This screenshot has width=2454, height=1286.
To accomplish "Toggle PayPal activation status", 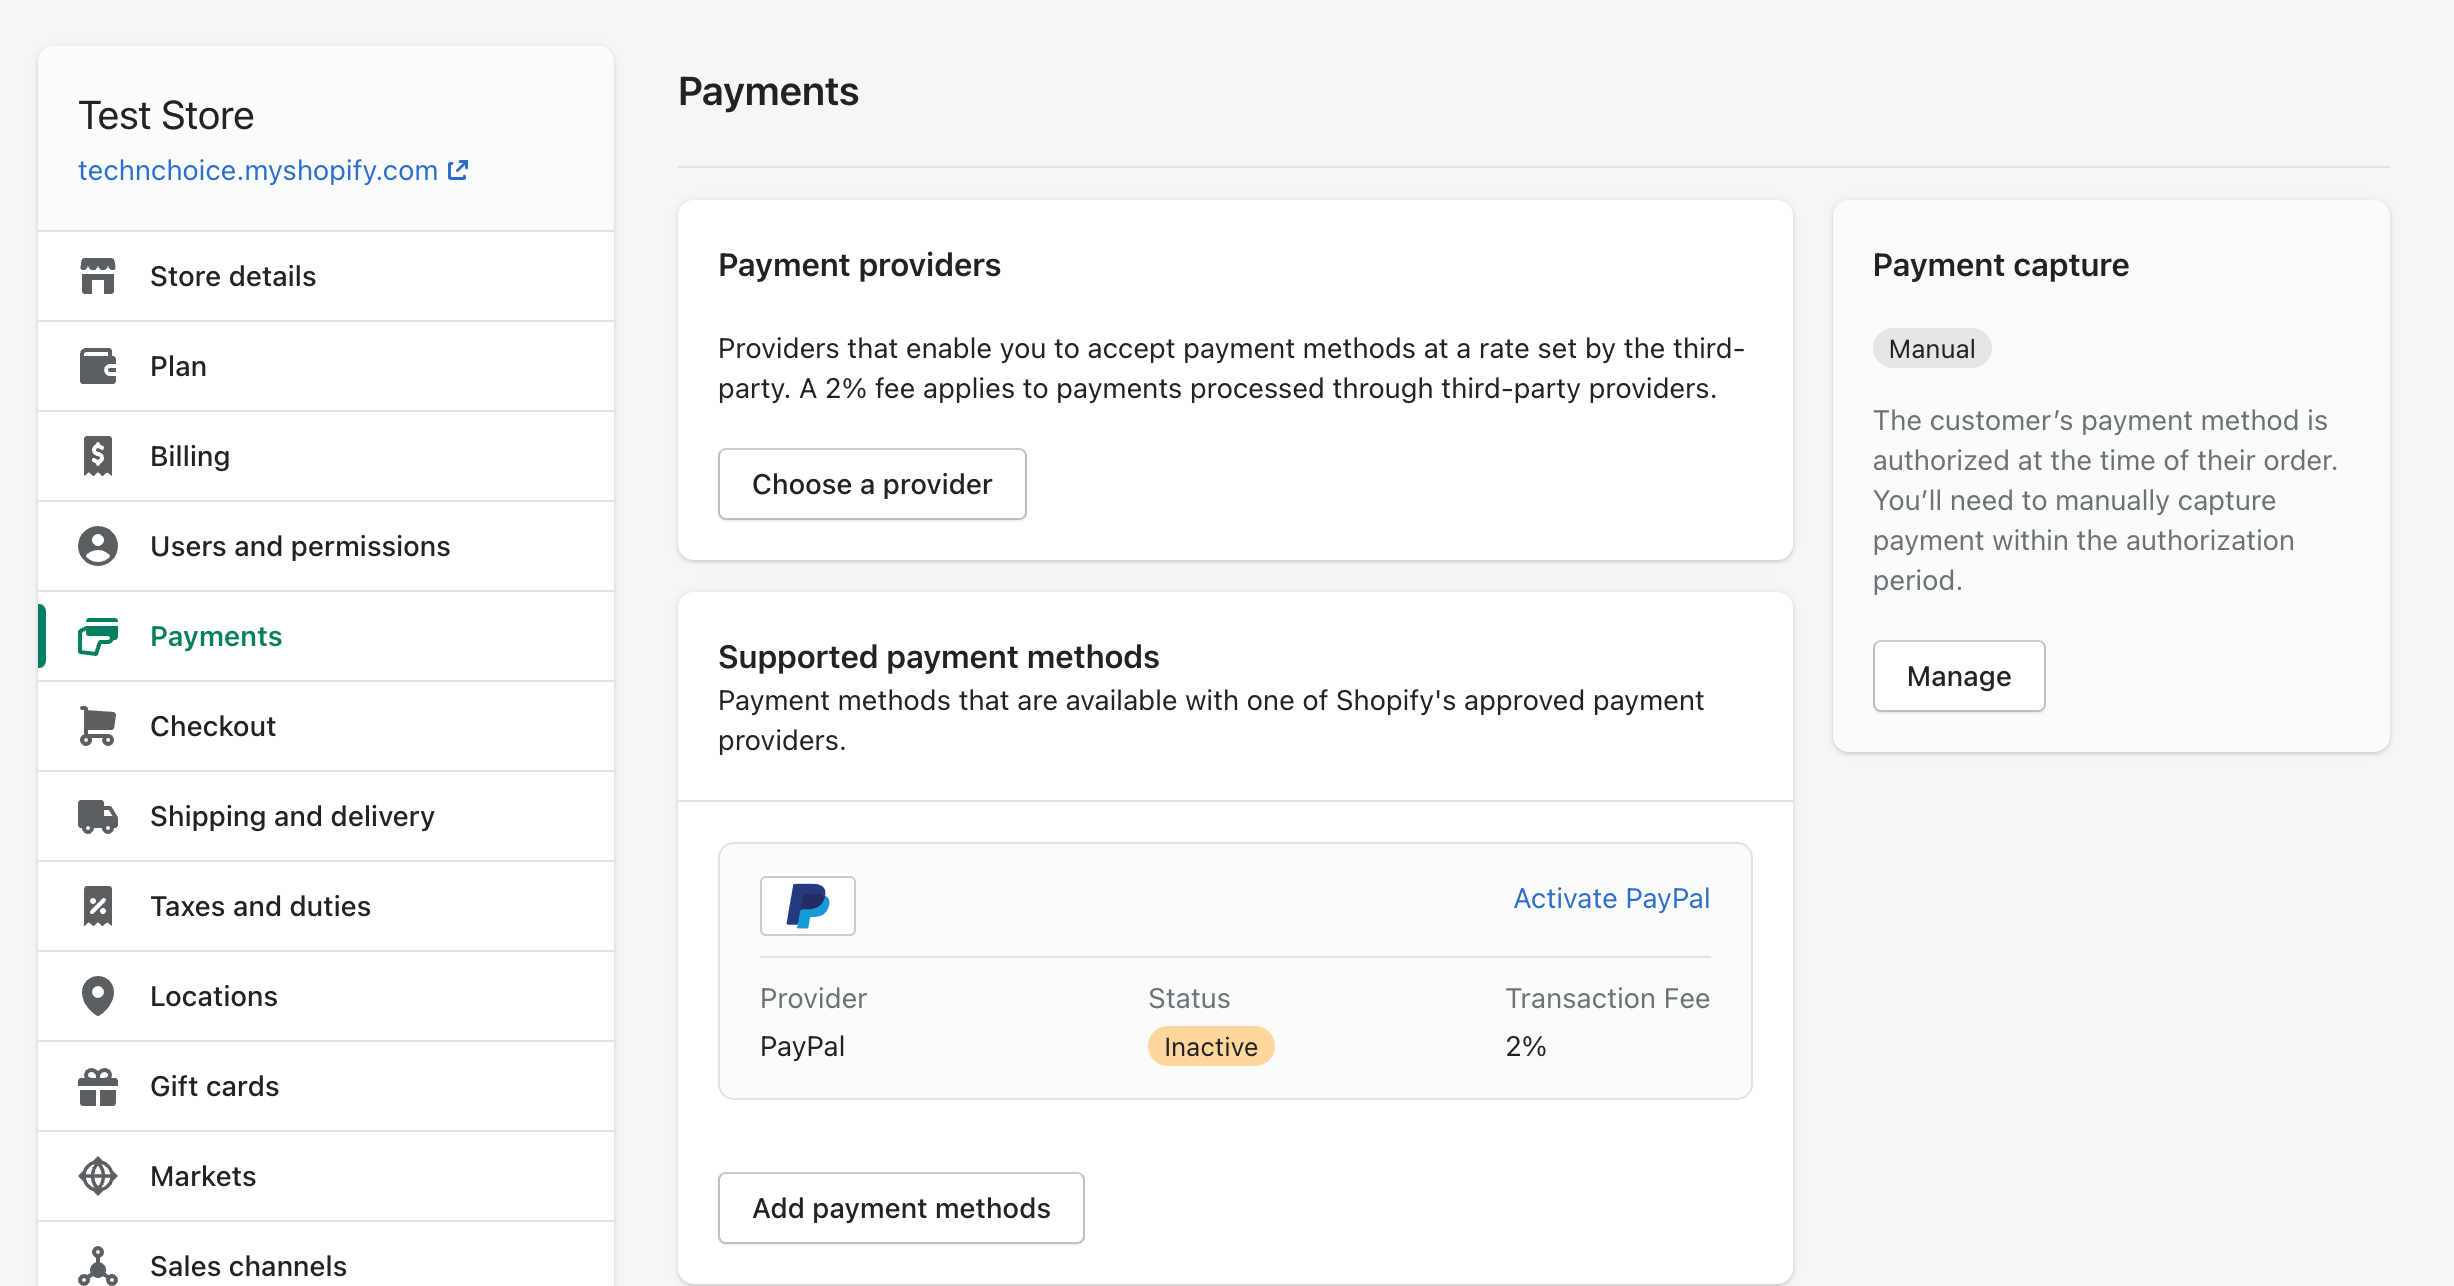I will [1612, 898].
